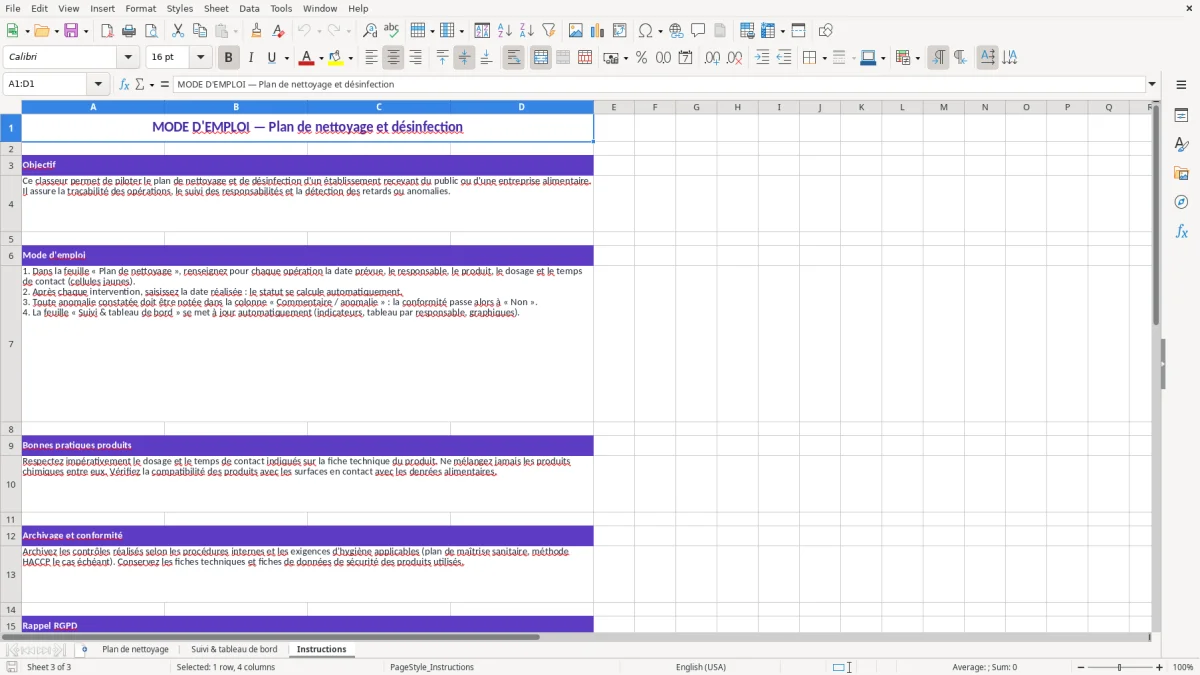Open the Font Size dropdown
Screen dimensions: 1200x675
coord(200,58)
